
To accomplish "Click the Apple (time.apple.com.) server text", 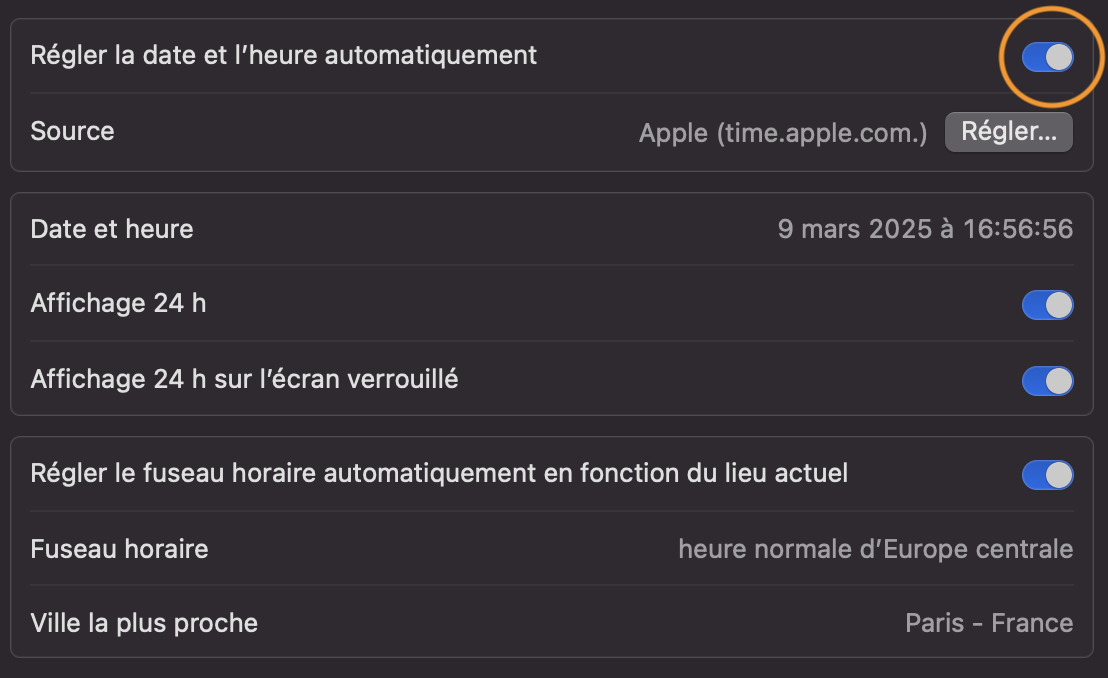I will tap(783, 133).
